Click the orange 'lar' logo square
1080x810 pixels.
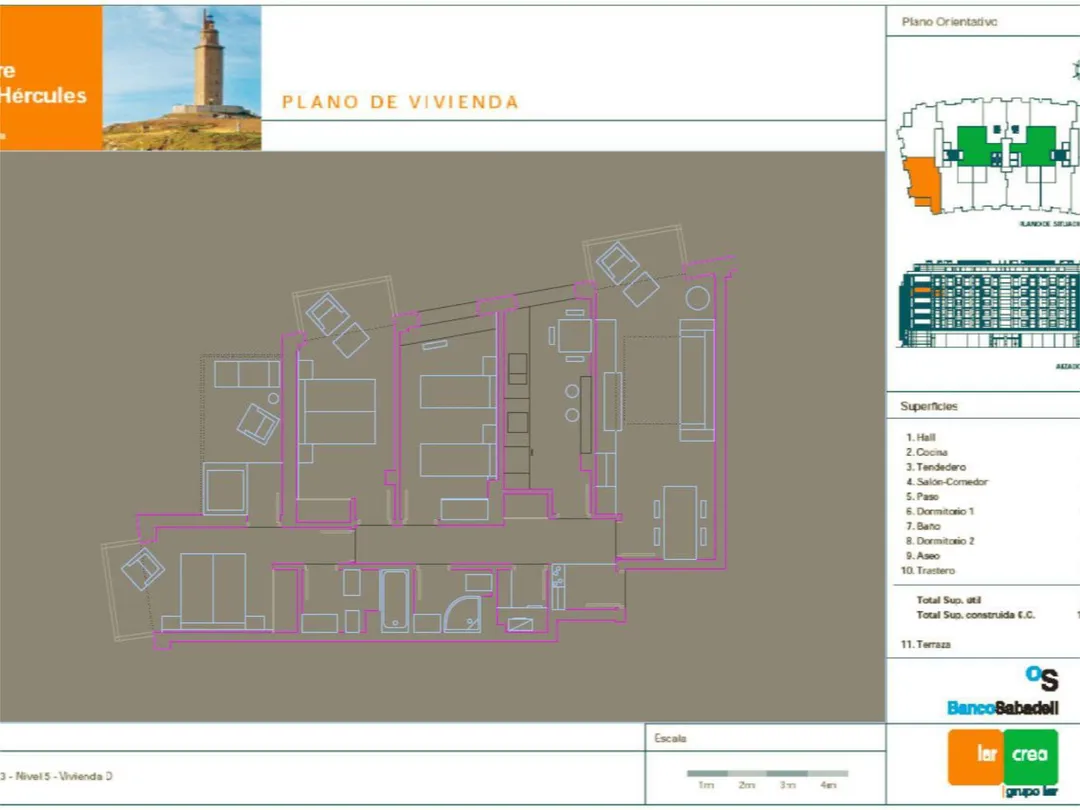974,756
